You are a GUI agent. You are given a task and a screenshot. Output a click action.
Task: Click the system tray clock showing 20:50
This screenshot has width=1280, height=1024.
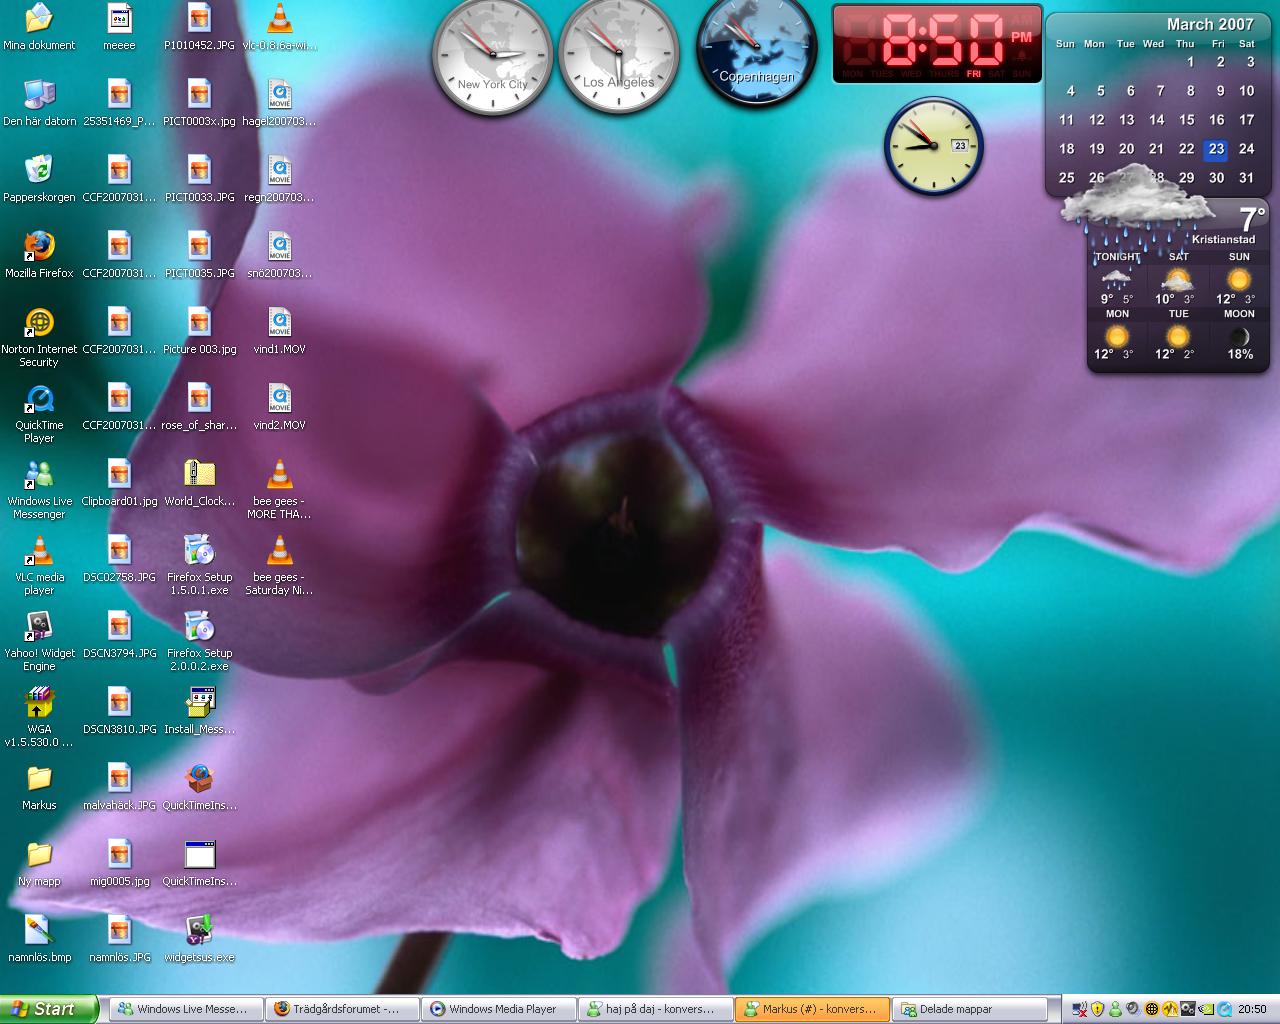[1251, 1009]
